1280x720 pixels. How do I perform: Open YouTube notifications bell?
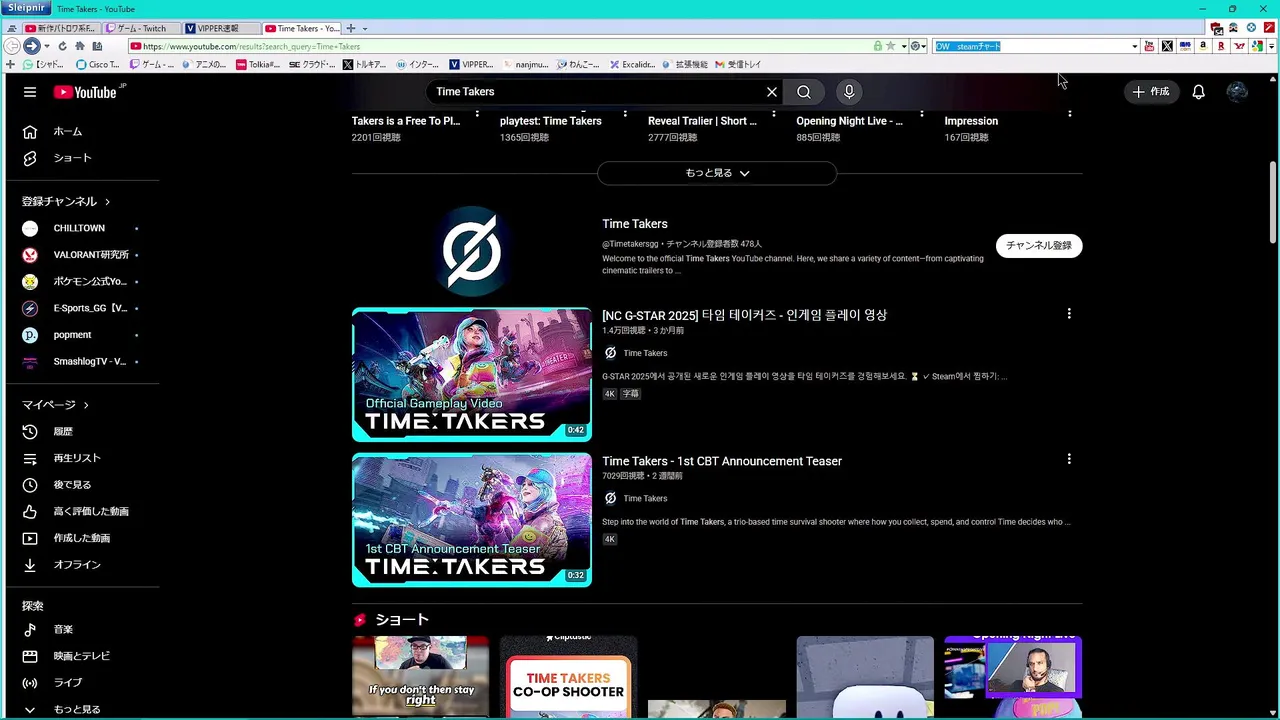[x=1198, y=92]
